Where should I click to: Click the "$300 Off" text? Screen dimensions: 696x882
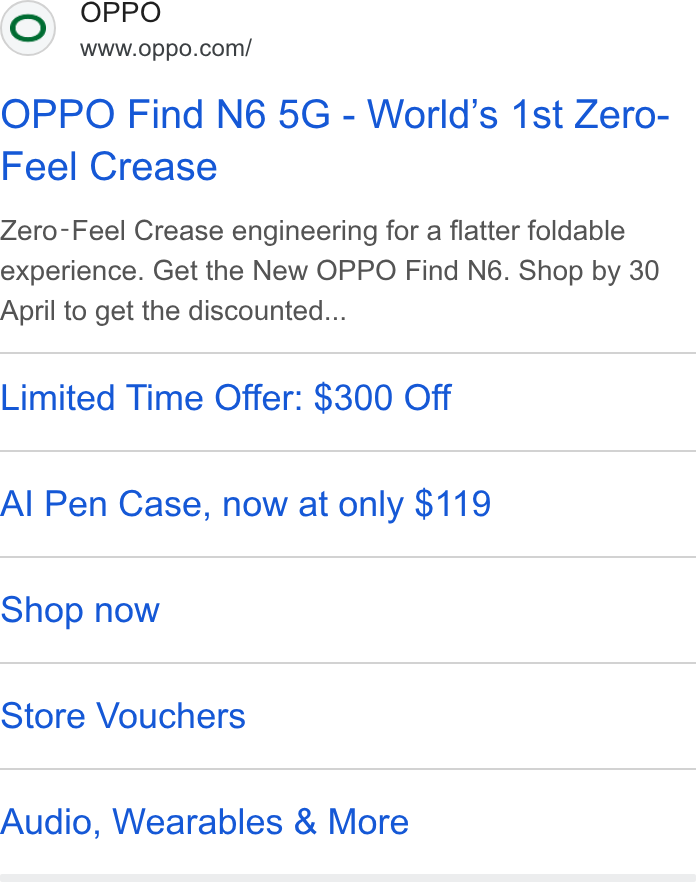(x=383, y=398)
